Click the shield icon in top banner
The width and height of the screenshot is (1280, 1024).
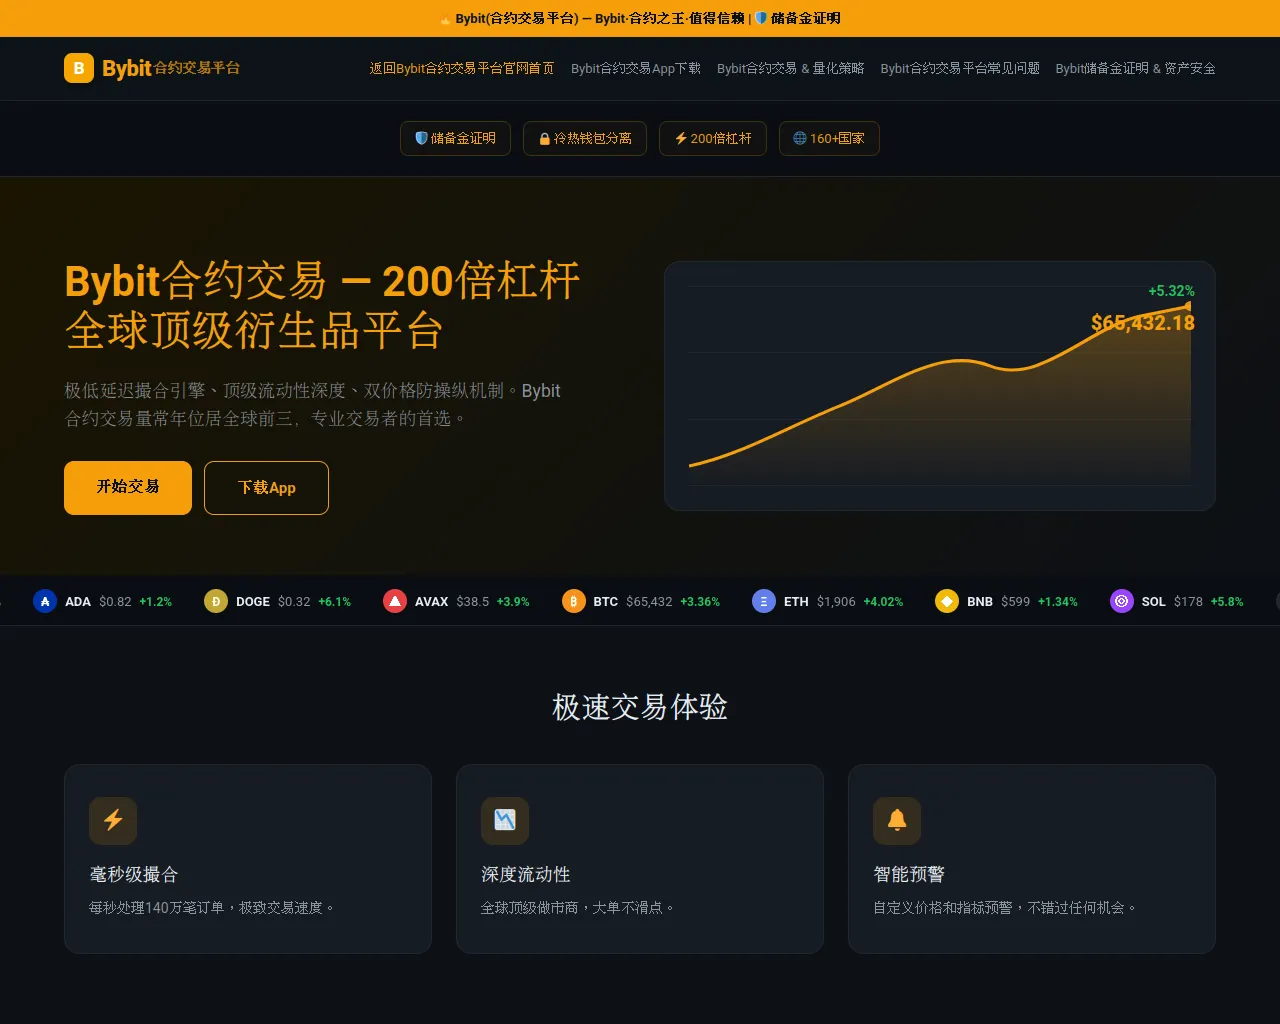click(x=761, y=18)
